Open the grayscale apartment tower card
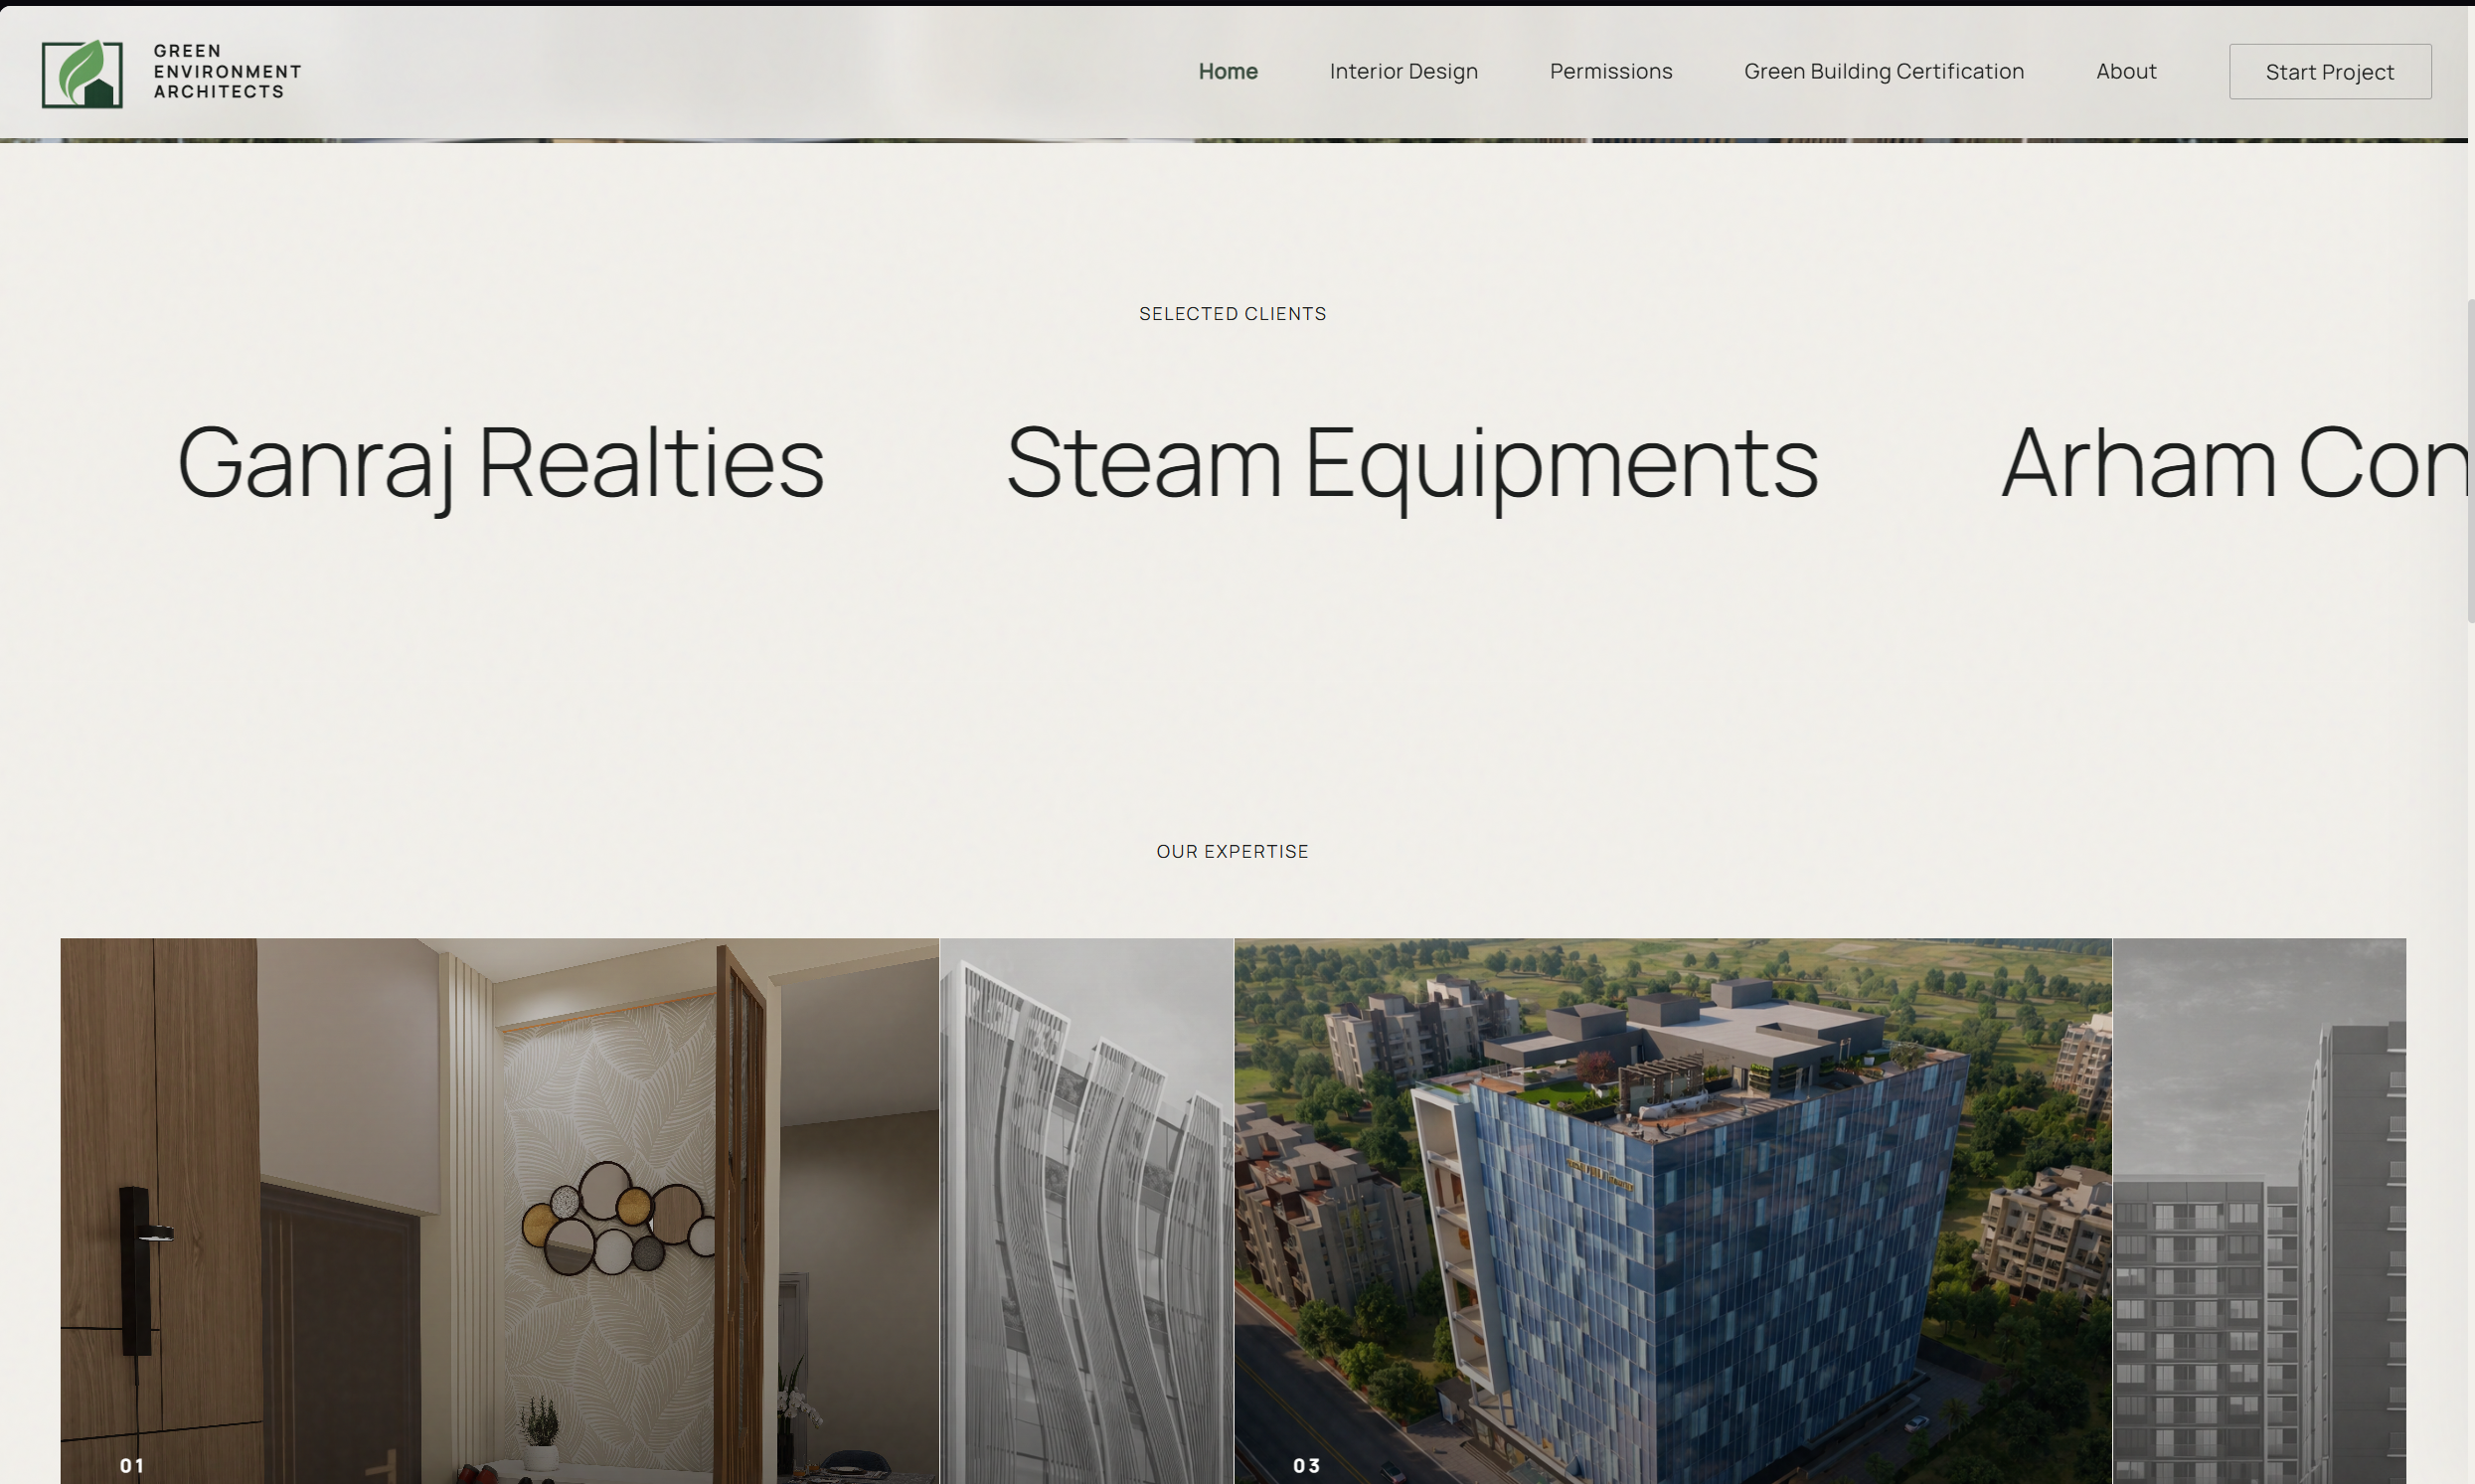 [x=2259, y=1211]
